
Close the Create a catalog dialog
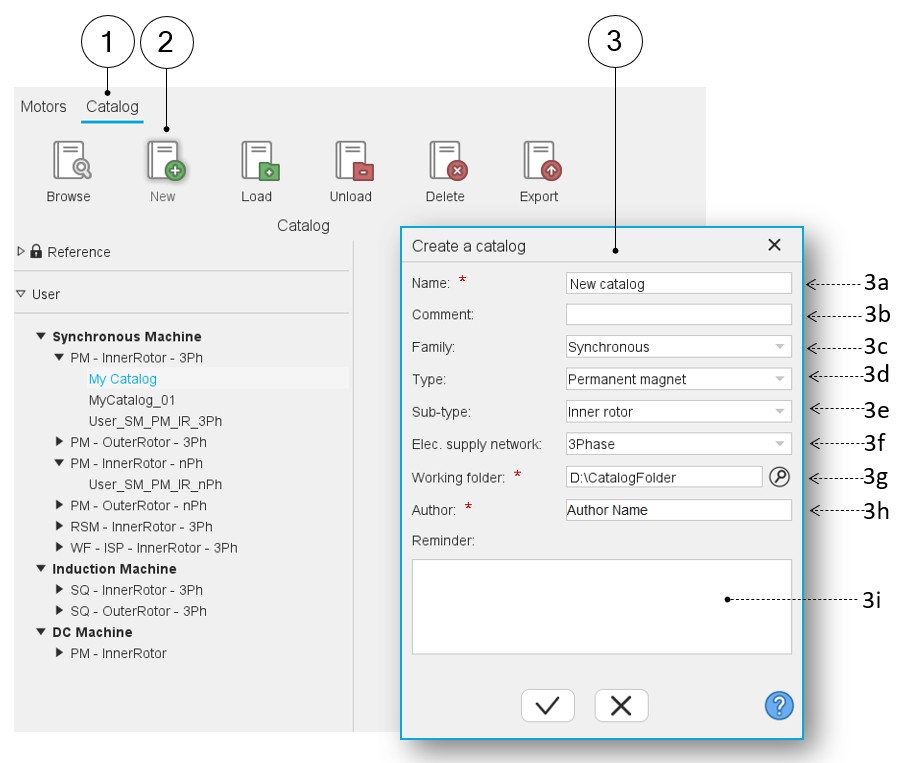(x=774, y=245)
